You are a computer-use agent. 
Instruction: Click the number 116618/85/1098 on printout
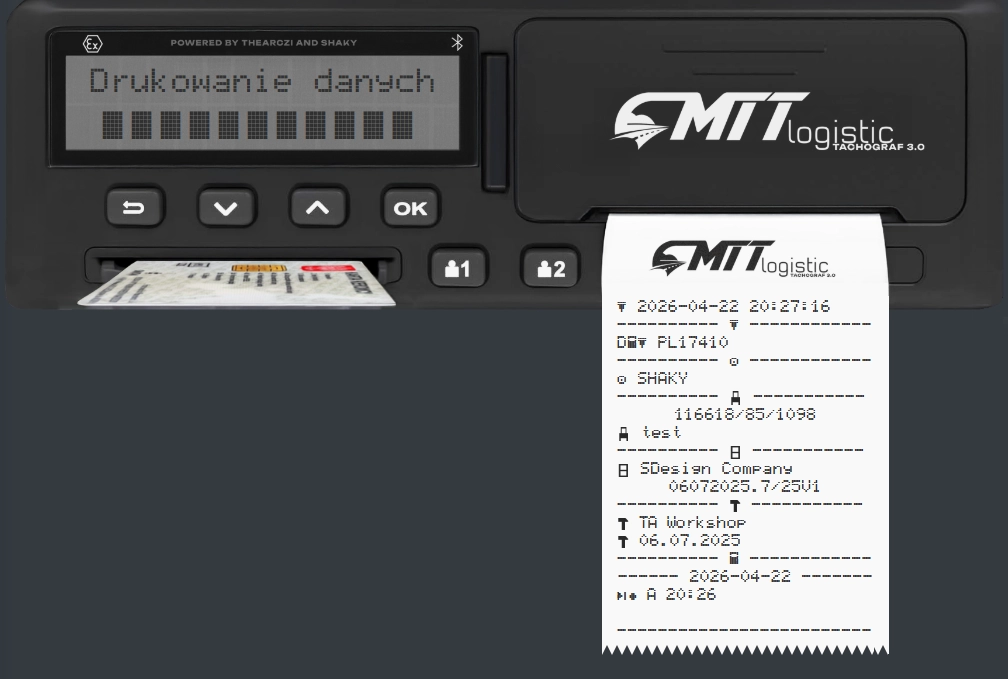[x=744, y=414]
